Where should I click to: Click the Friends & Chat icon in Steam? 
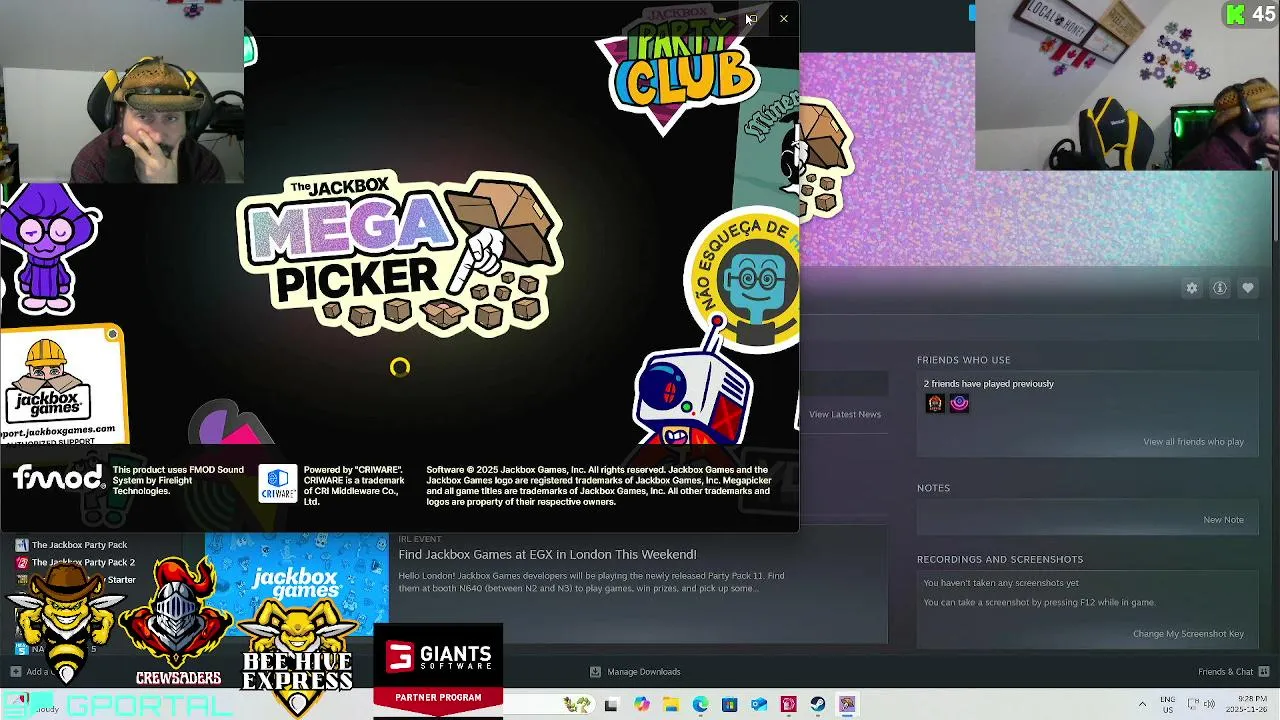pyautogui.click(x=1264, y=672)
